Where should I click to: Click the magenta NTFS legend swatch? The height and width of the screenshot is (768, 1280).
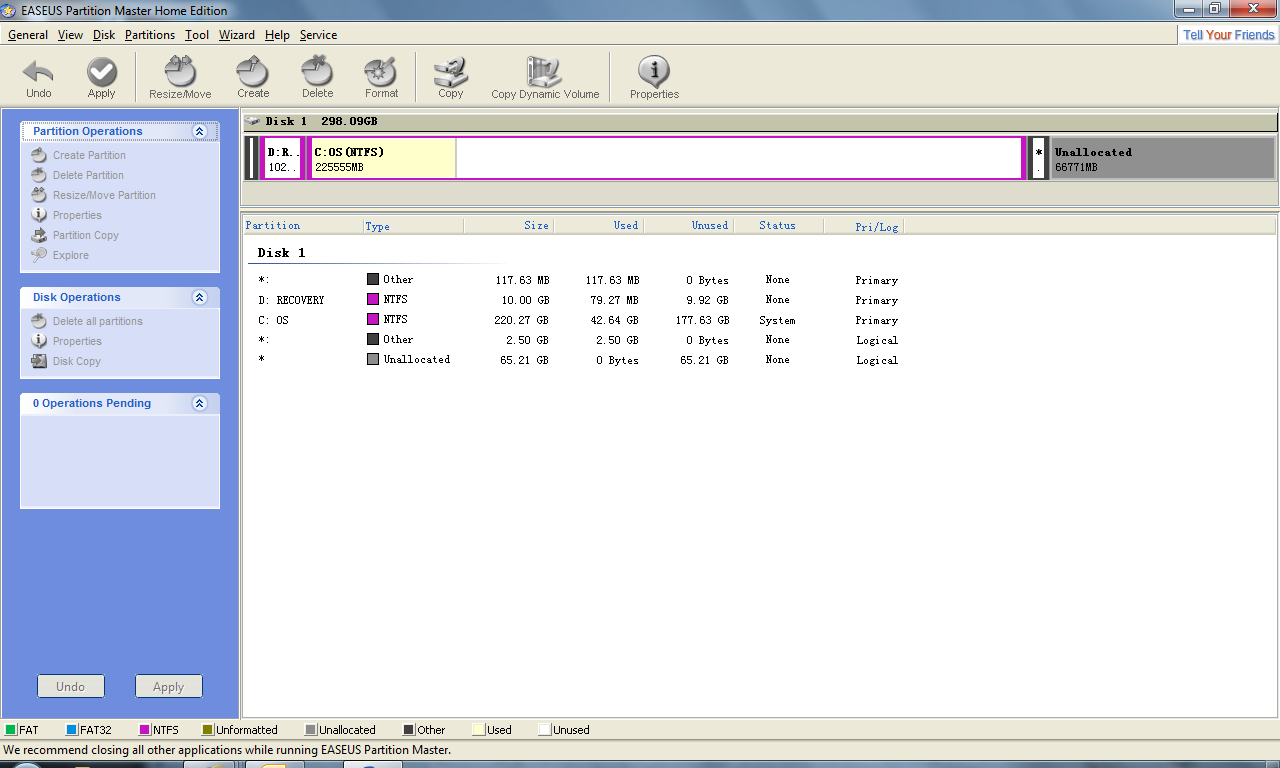[x=145, y=730]
